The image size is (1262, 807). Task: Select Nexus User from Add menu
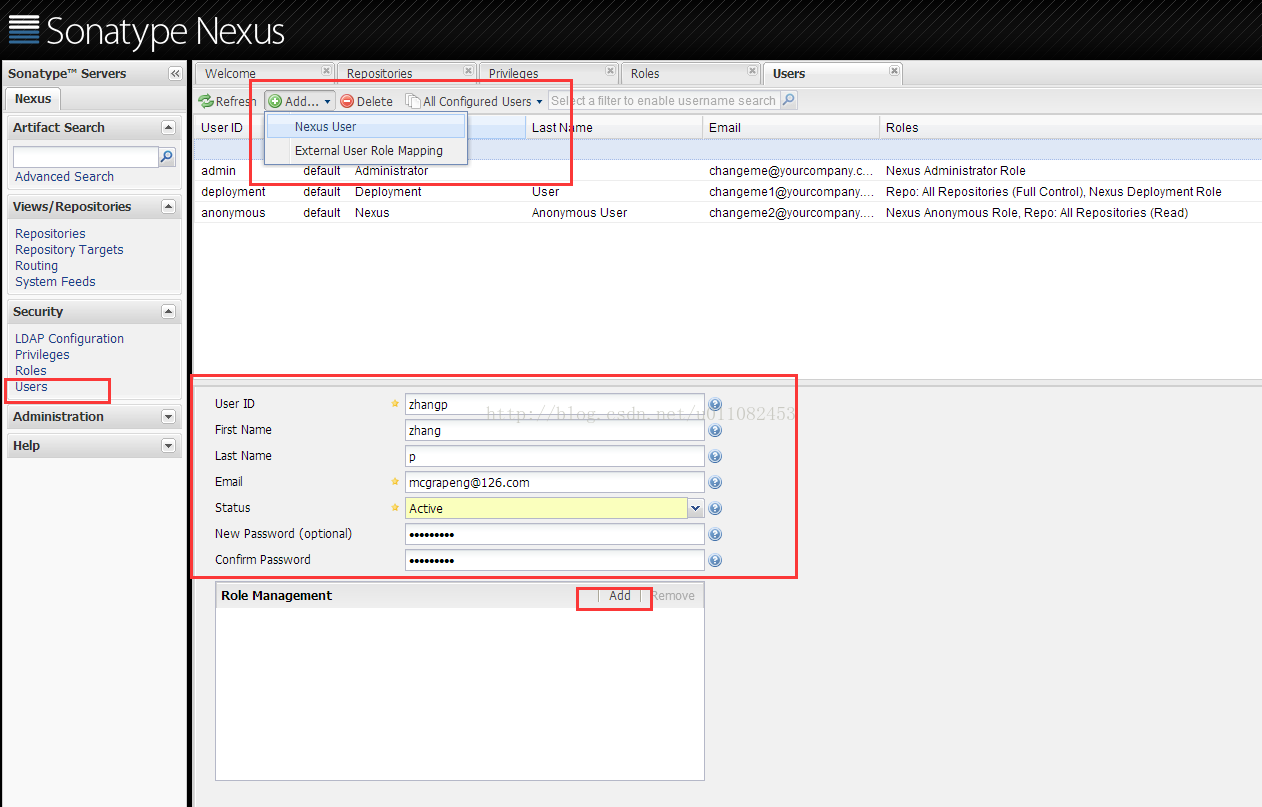point(365,127)
